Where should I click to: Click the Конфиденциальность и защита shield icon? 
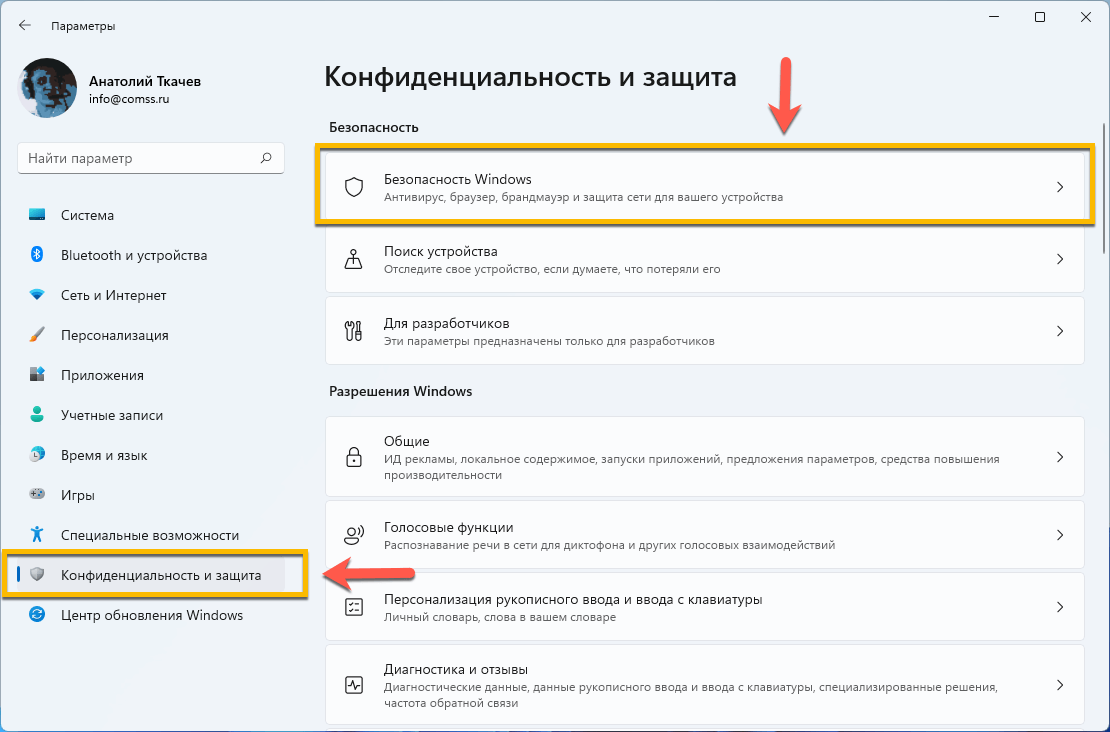38,574
